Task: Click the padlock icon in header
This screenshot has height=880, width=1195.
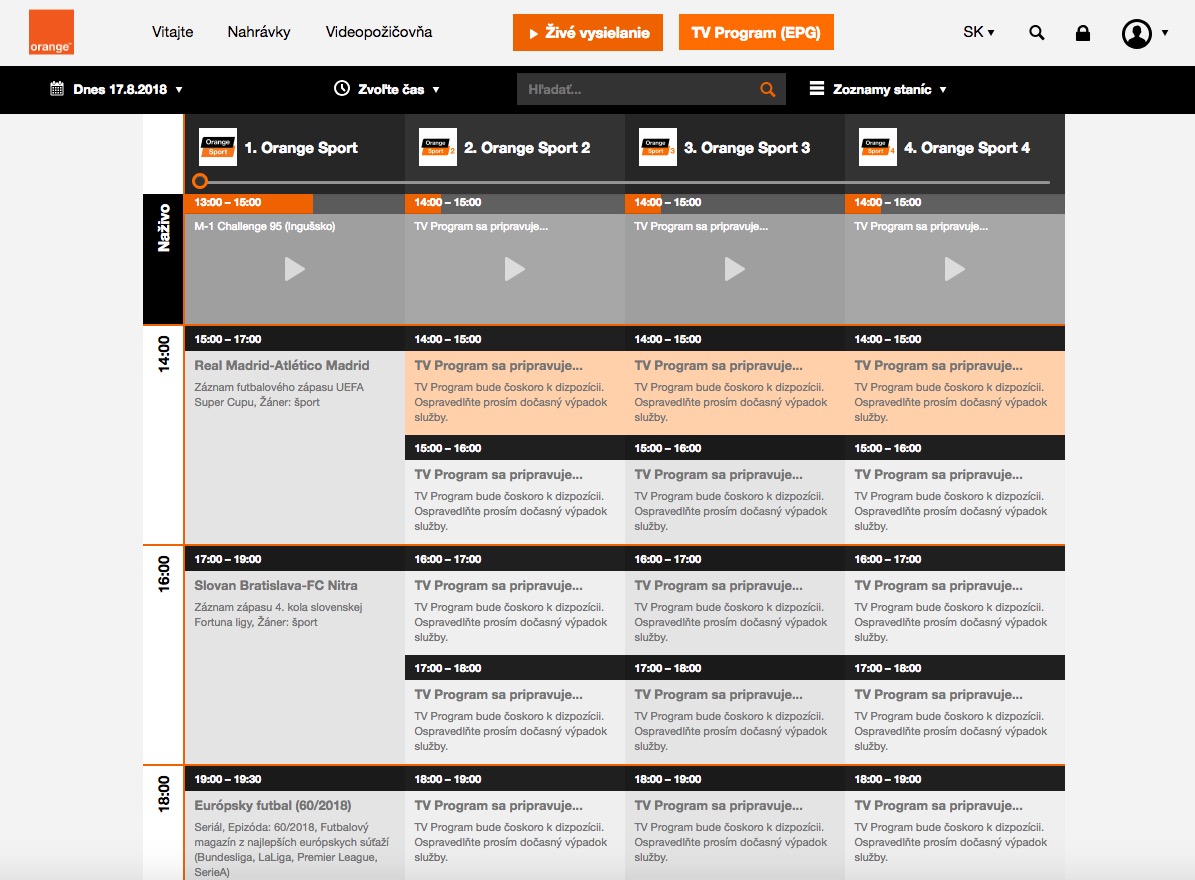Action: point(1082,33)
